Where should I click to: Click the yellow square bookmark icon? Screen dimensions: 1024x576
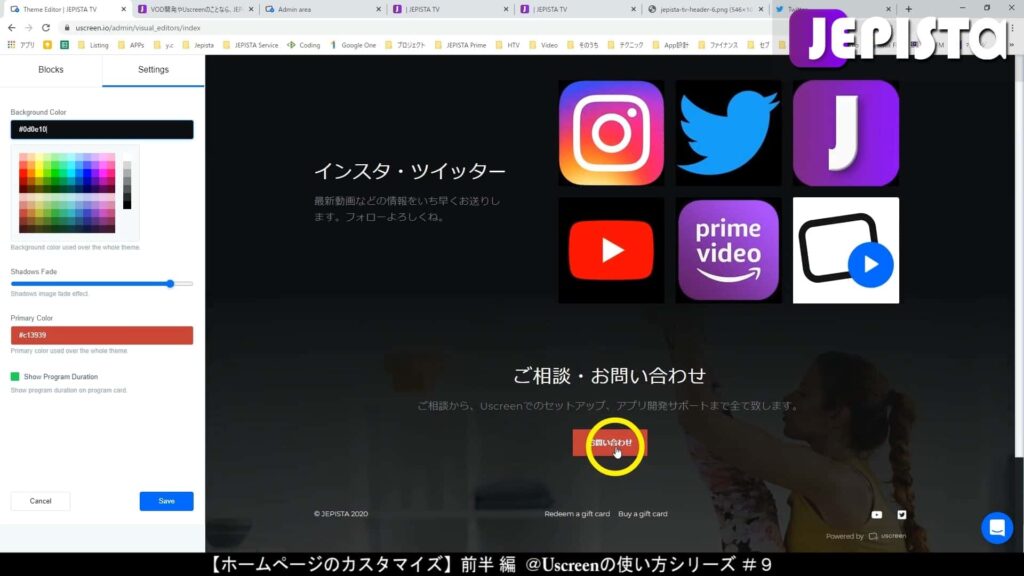click(47, 45)
